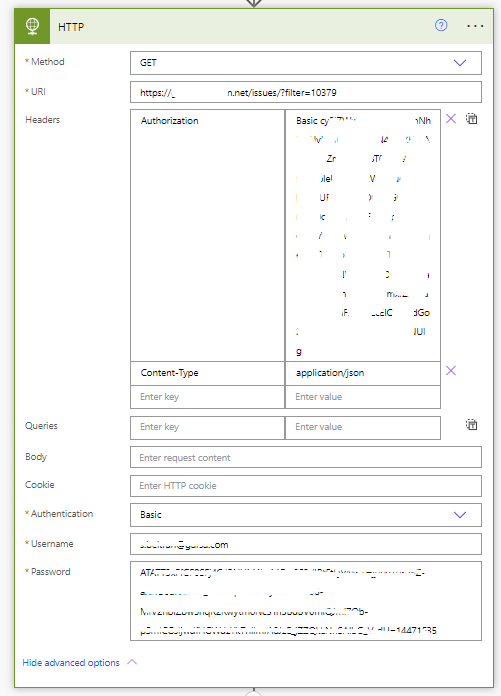Click the HTTP action title
Viewport: 501px width, 696px height.
click(x=71, y=27)
